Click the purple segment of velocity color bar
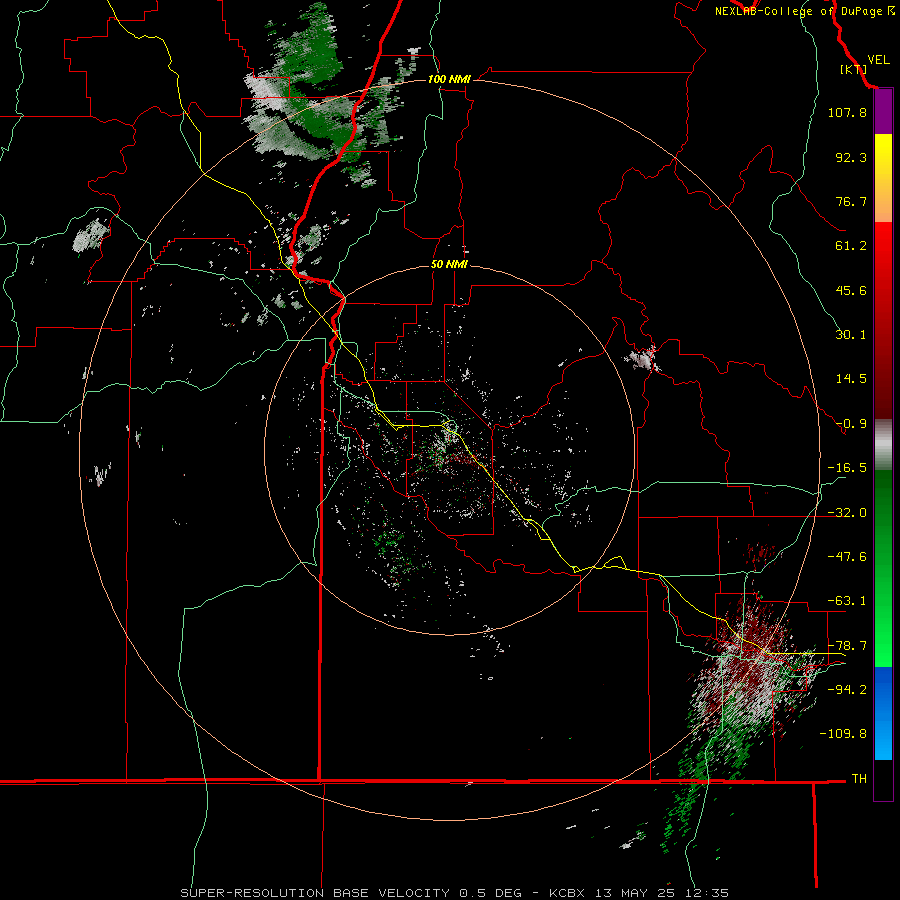The height and width of the screenshot is (900, 900). 883,112
